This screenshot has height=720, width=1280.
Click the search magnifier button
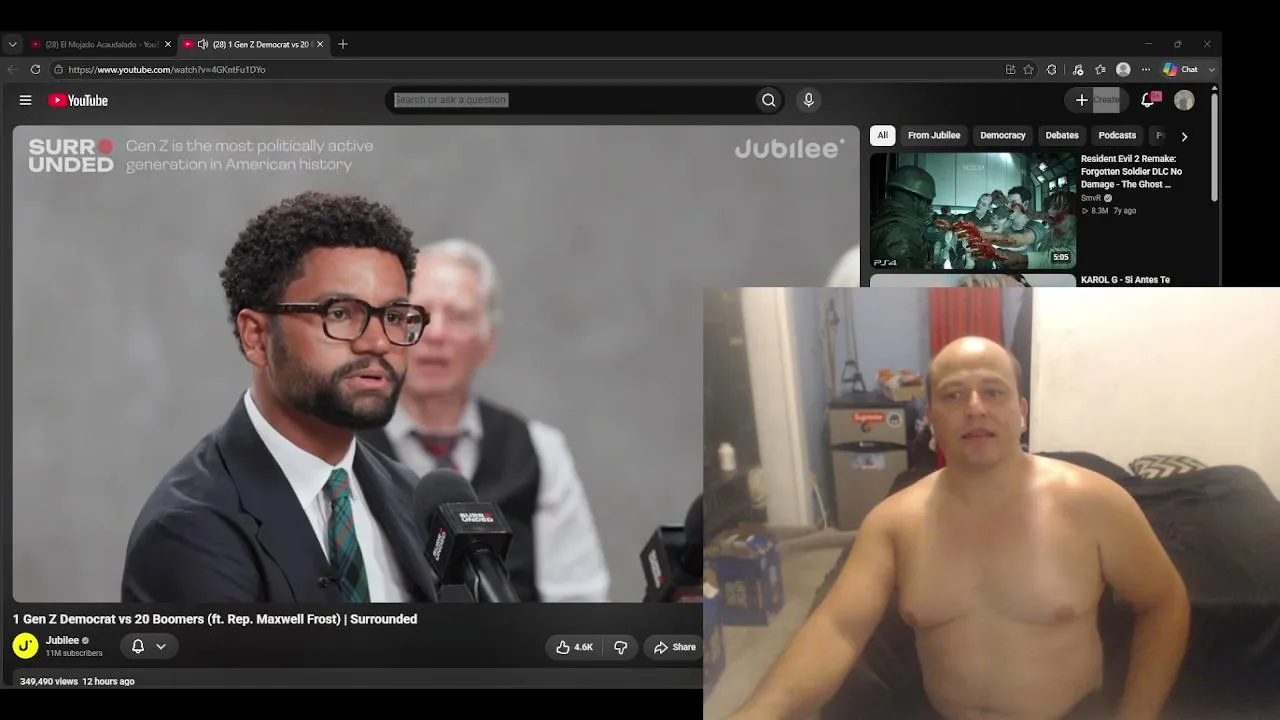[x=768, y=100]
